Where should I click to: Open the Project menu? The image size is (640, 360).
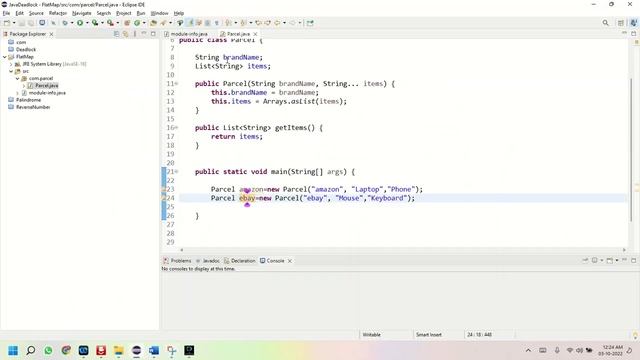click(124, 13)
